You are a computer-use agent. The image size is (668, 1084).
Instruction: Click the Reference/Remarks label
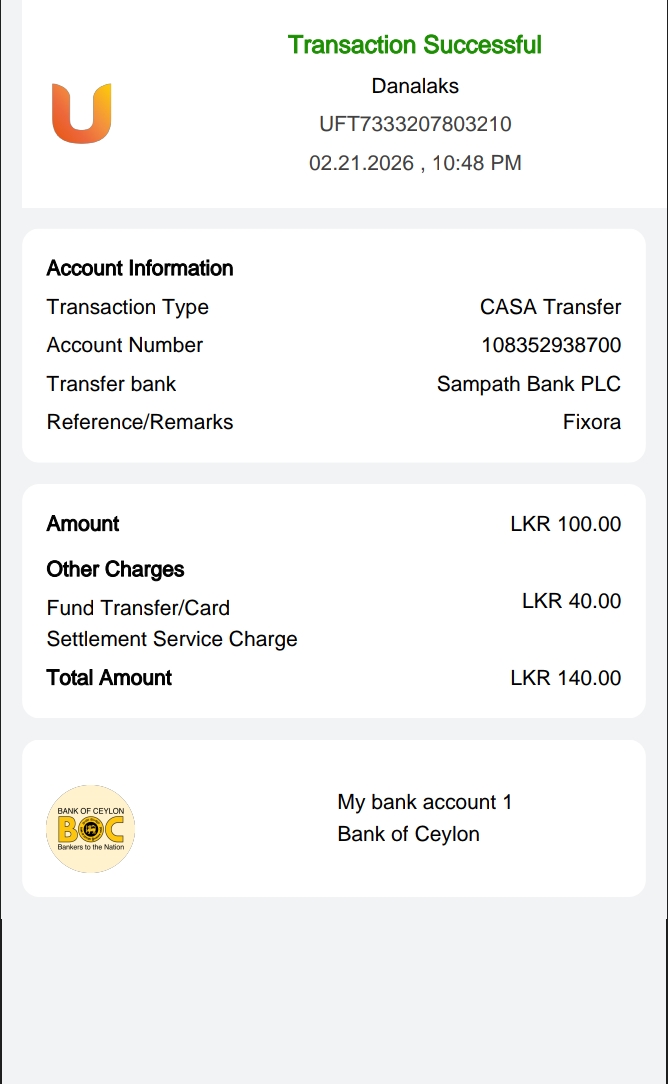139,422
